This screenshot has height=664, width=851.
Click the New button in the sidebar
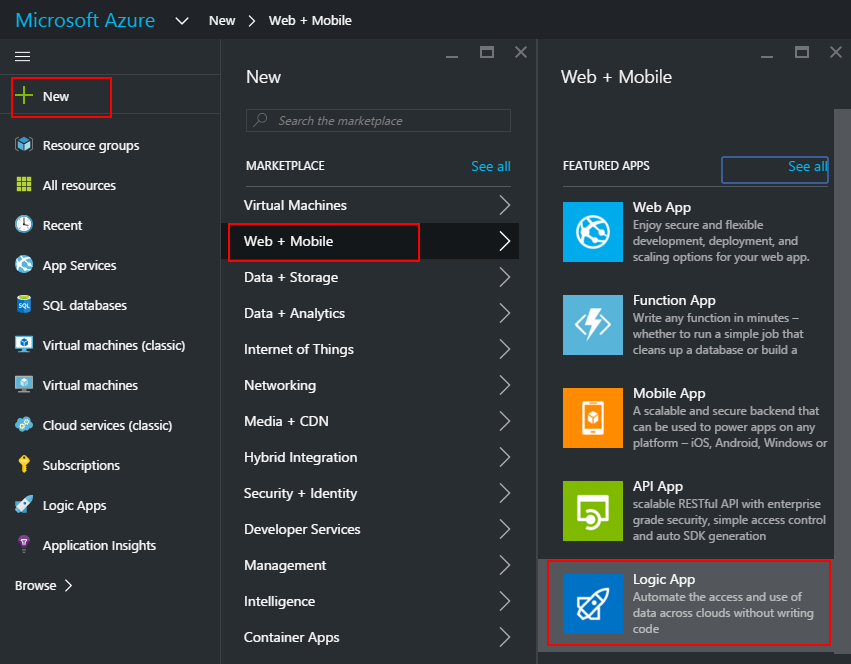(56, 97)
